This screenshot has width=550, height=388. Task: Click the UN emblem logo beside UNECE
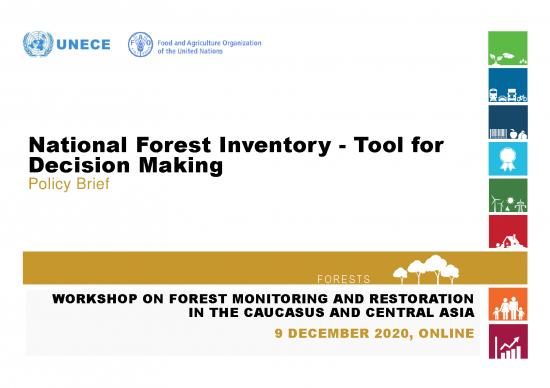point(38,44)
